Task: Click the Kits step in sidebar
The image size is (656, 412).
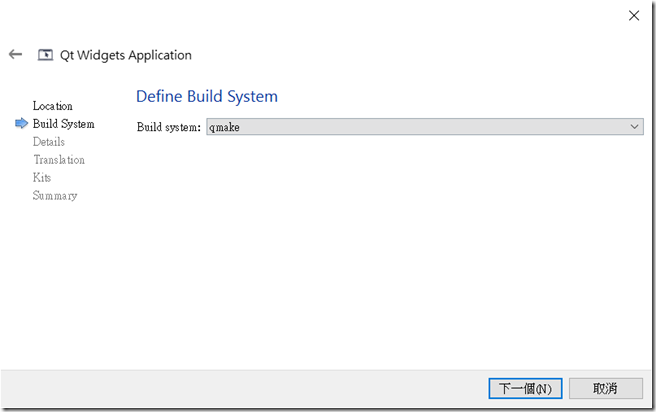Action: (x=42, y=177)
